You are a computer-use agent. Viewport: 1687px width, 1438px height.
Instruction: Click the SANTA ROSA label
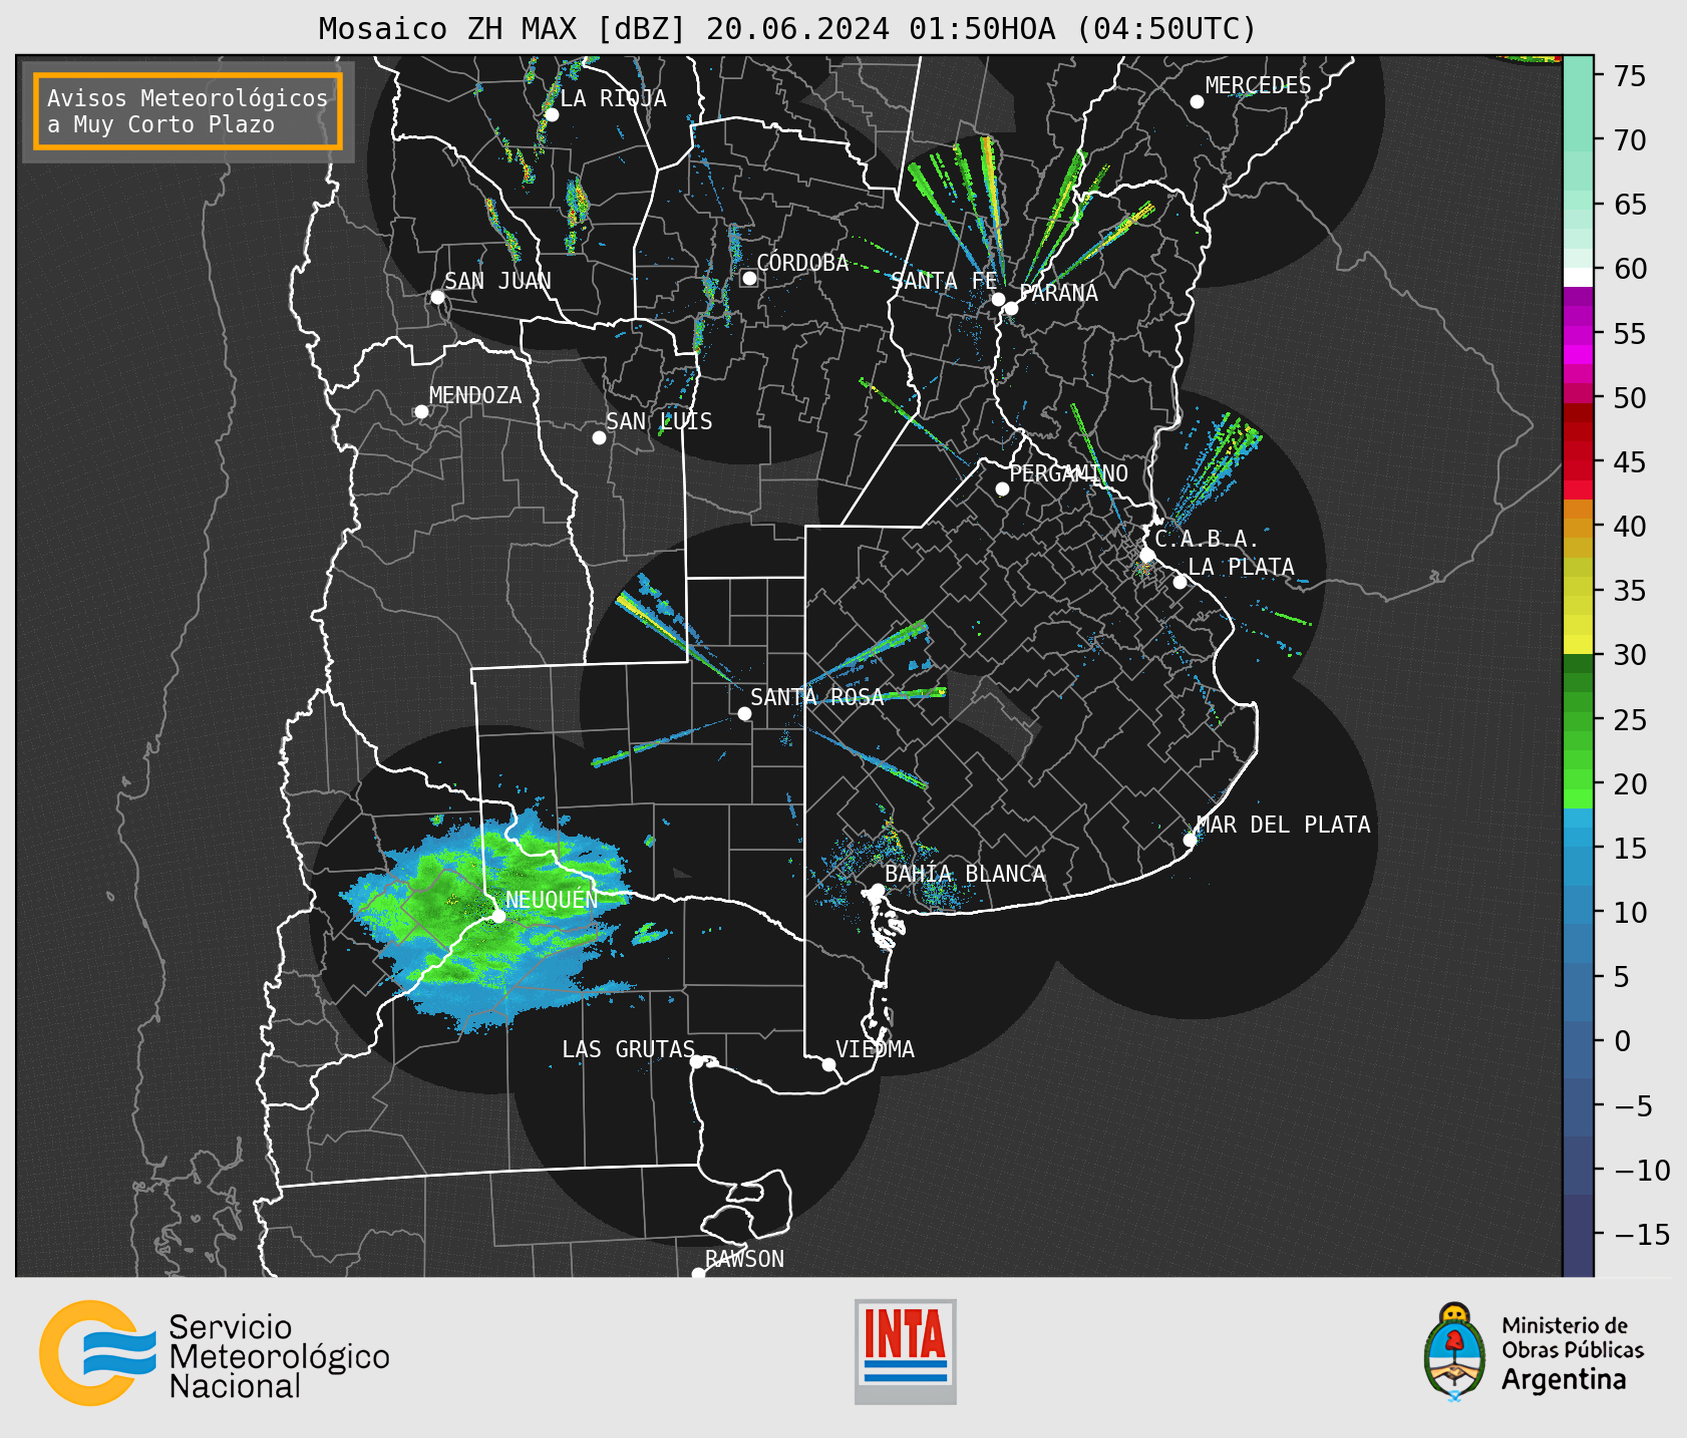click(818, 697)
